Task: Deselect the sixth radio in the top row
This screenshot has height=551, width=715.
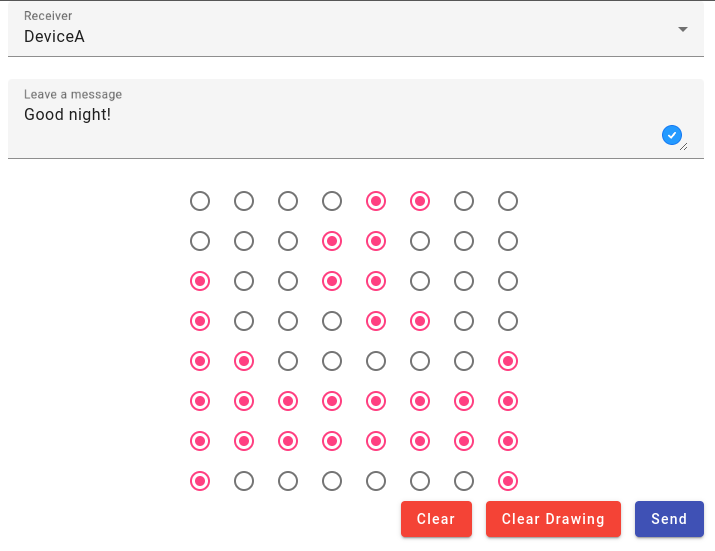Action: 420,201
